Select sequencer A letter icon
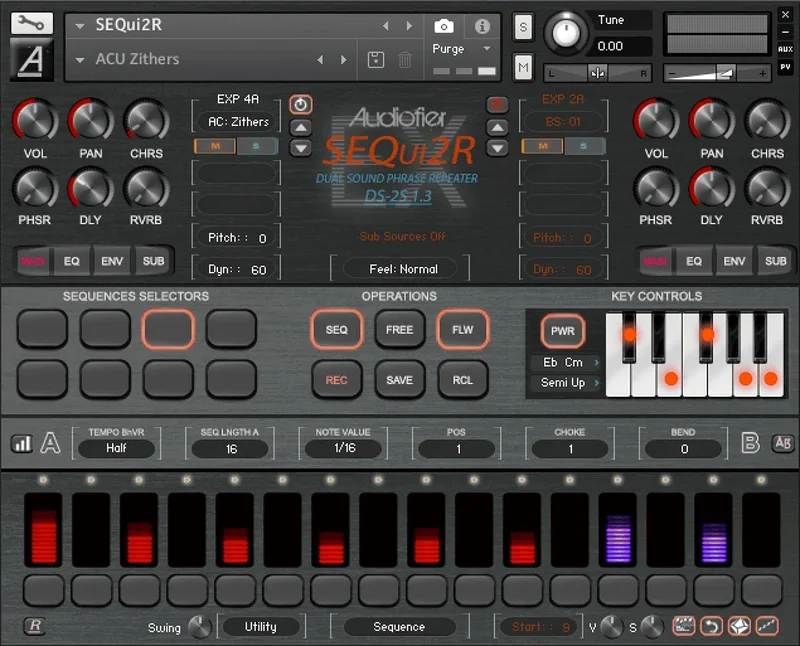The image size is (800, 646). pos(50,443)
